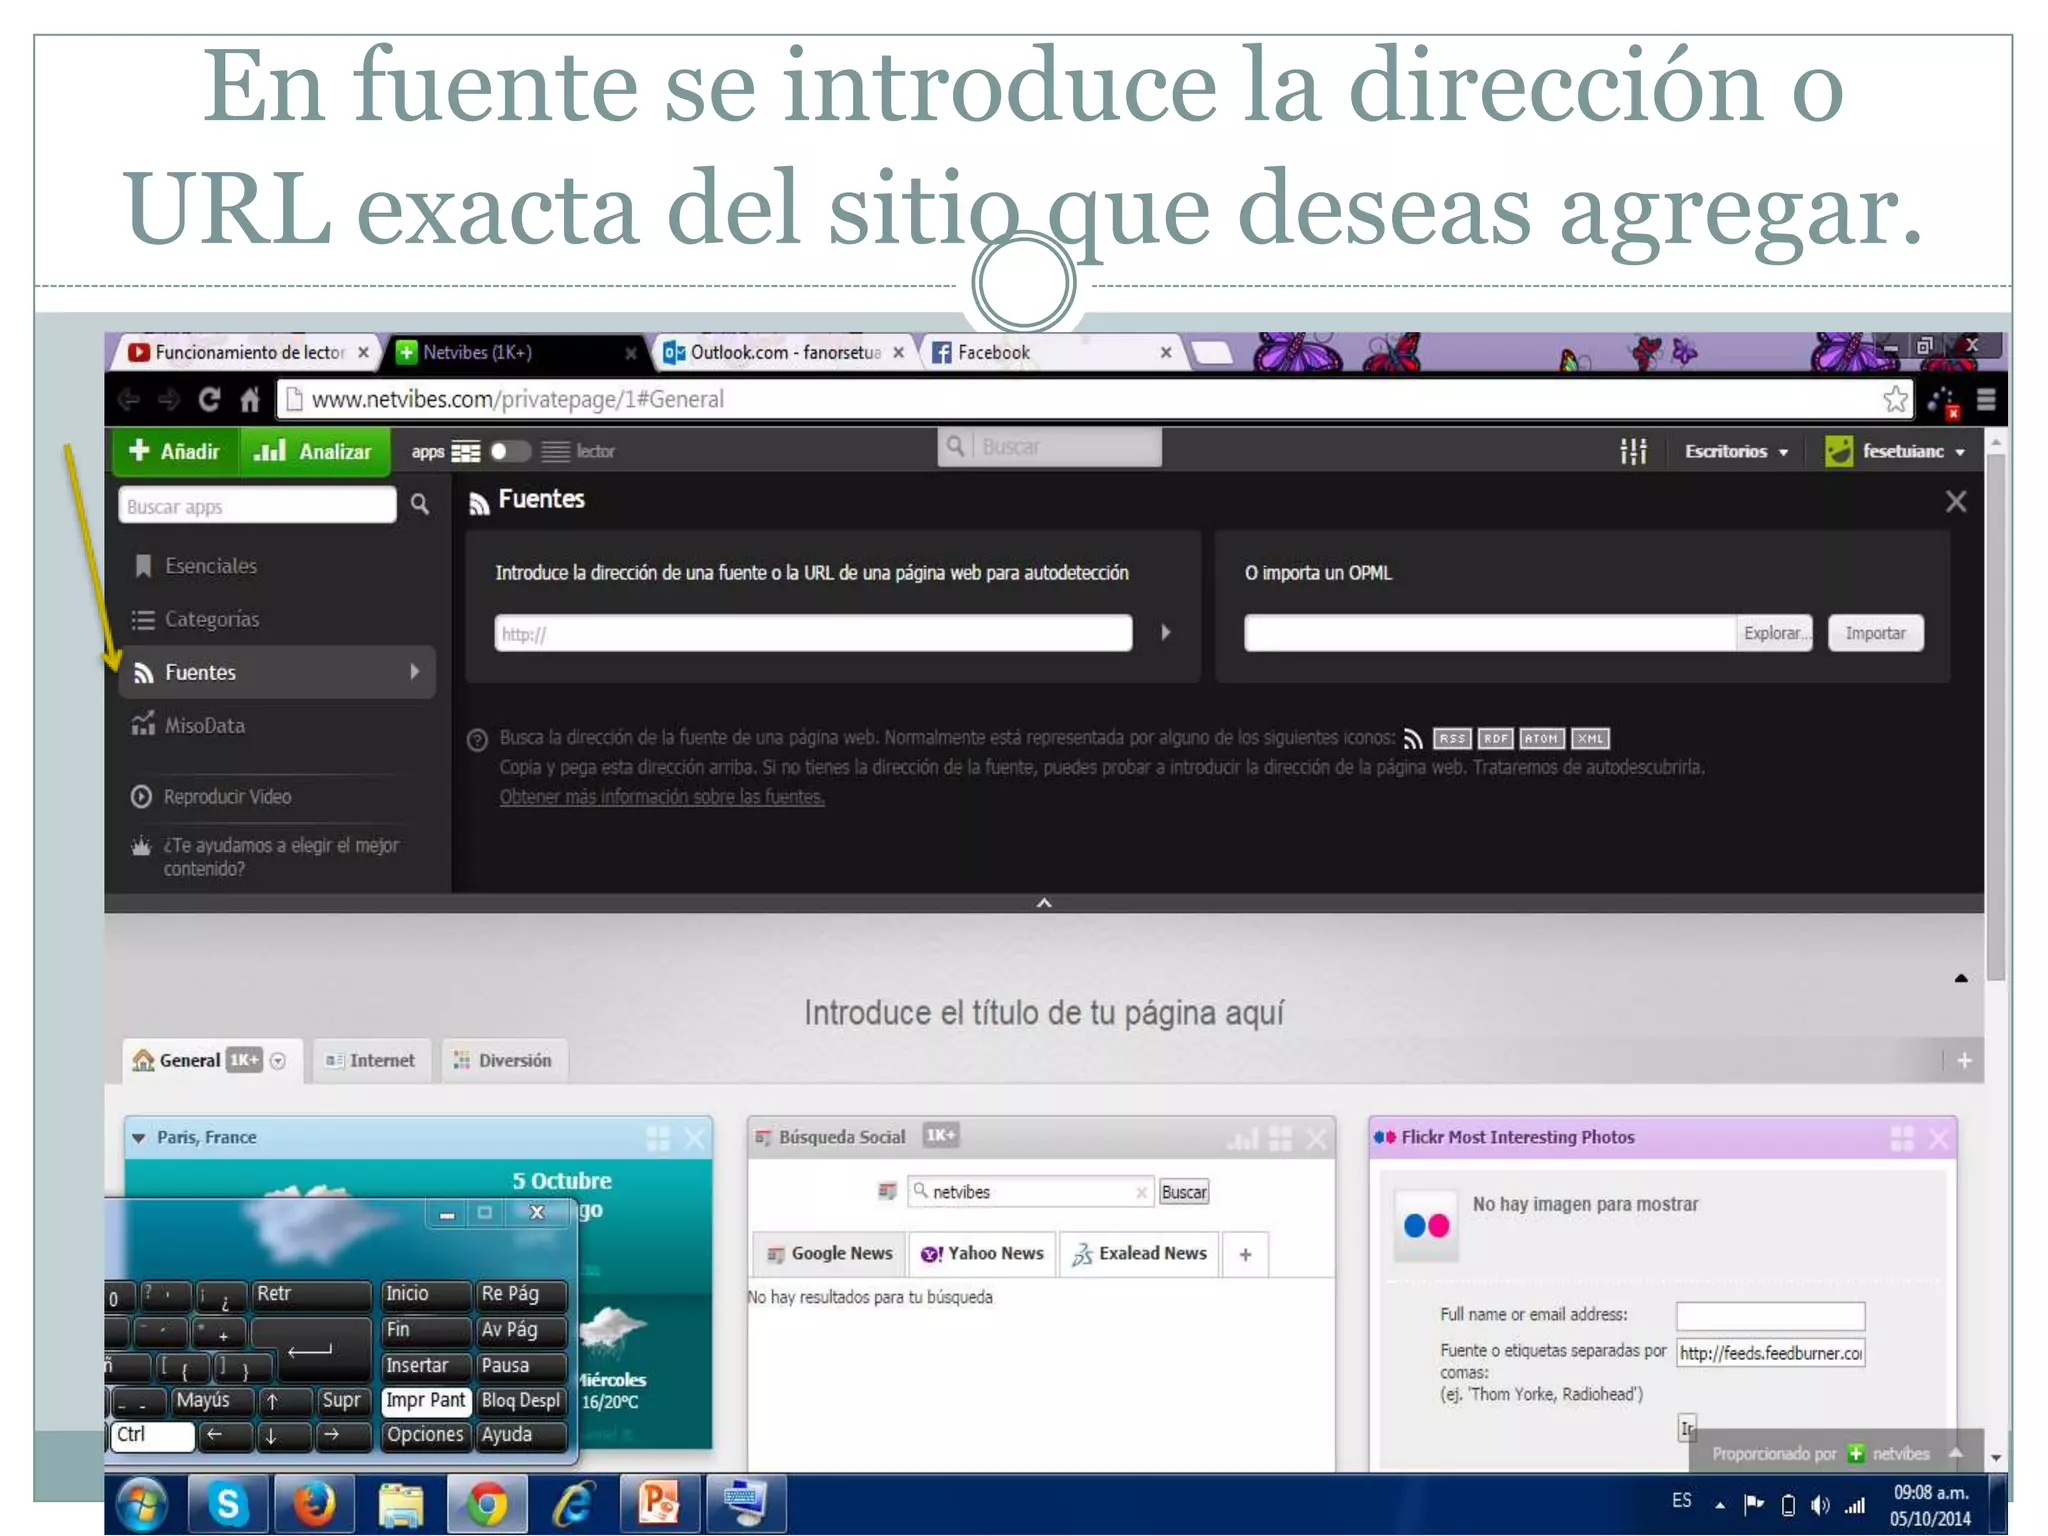Focus the top Buscar search box
2048x1536 pixels.
(1050, 447)
